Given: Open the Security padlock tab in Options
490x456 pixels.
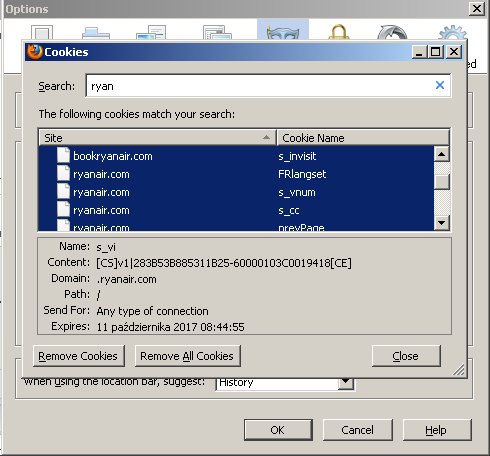Looking at the screenshot, I should 339,31.
